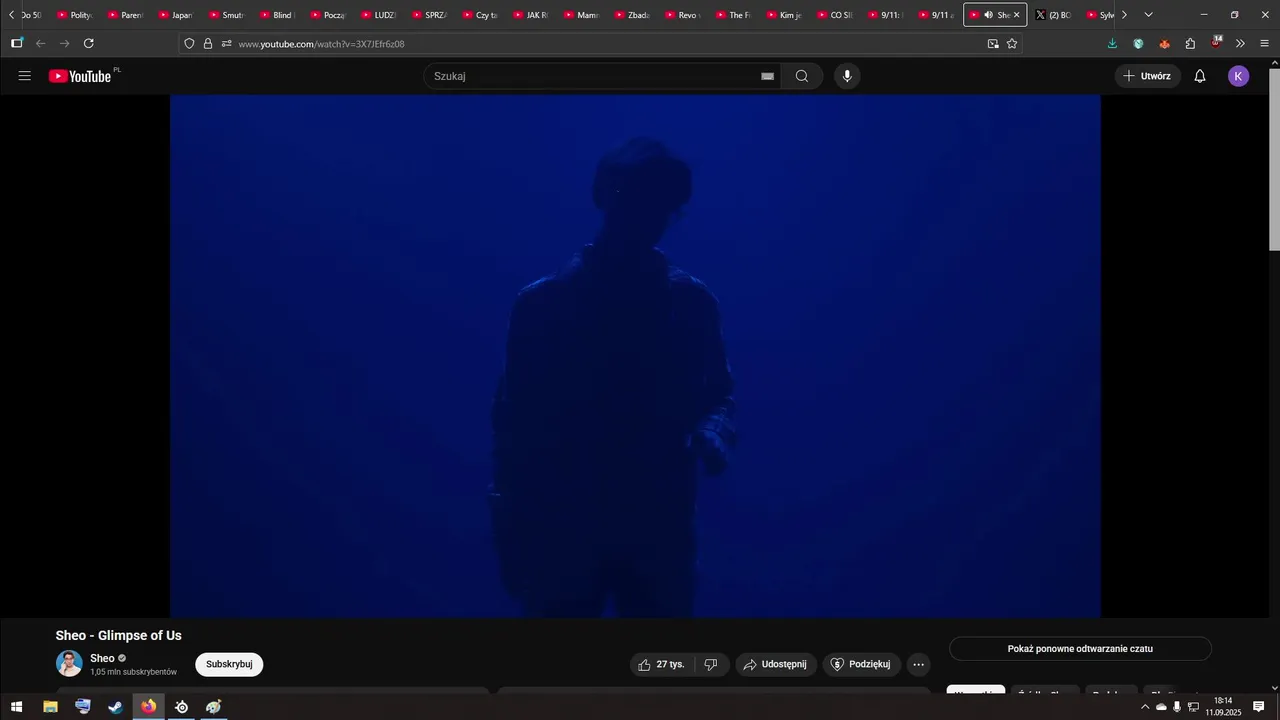Switch to the Blind tab

click(x=277, y=15)
